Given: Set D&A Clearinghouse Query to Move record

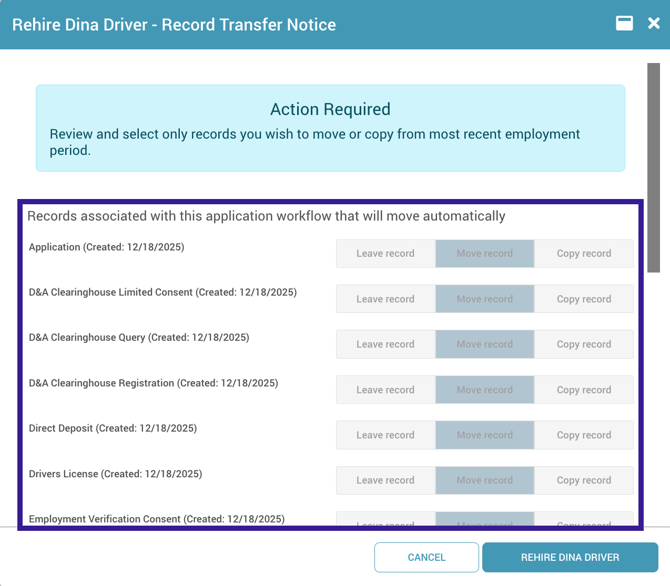Looking at the screenshot, I should click(484, 344).
